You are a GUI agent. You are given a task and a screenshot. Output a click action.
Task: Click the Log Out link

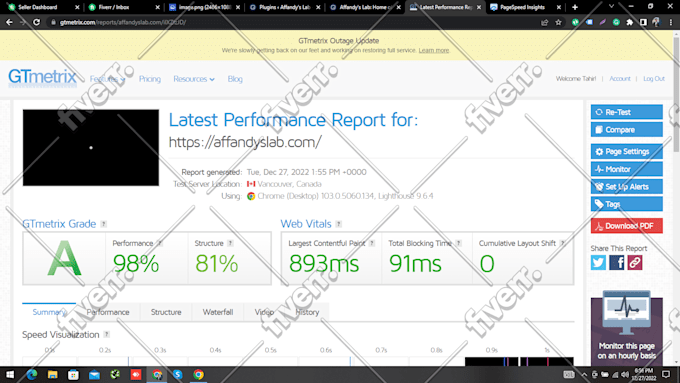click(x=654, y=79)
